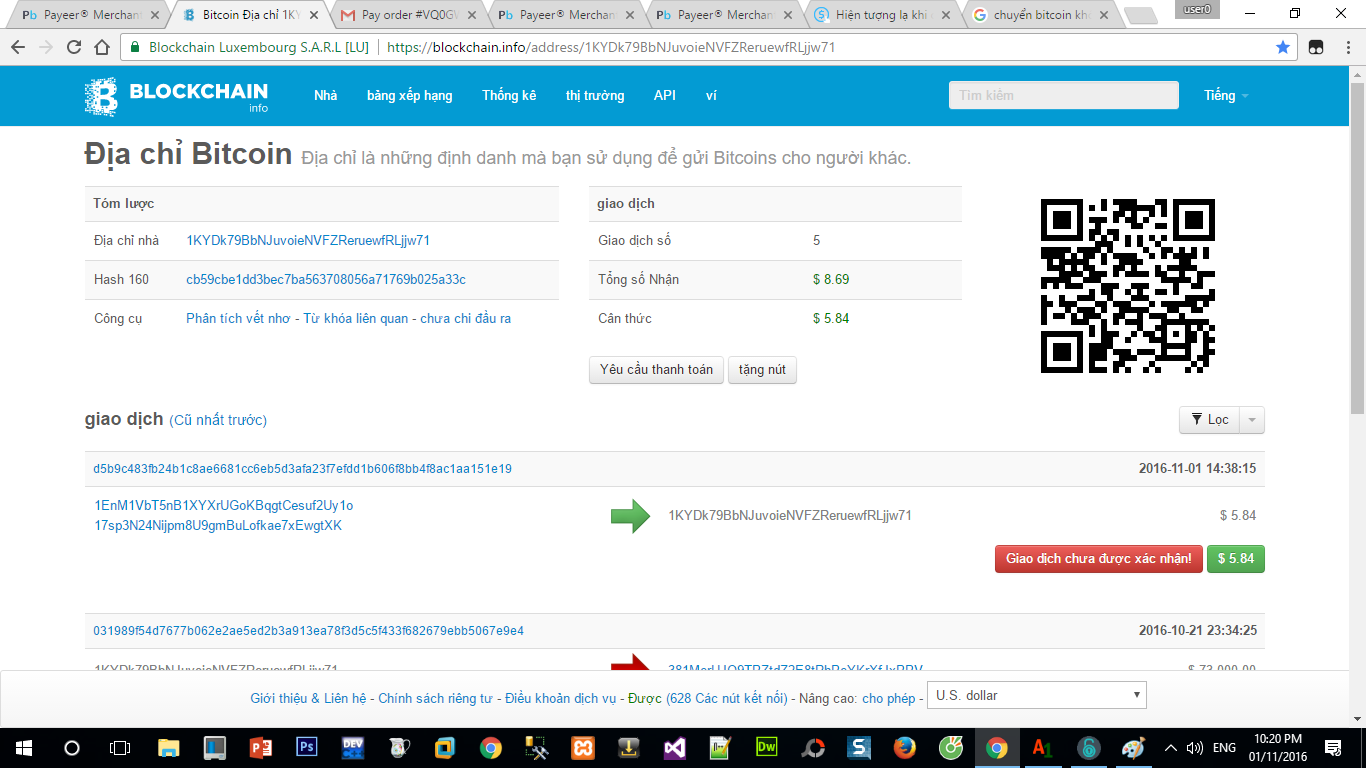Open the Phân tích vết nhơ link
This screenshot has width=1366, height=768.
coord(238,318)
